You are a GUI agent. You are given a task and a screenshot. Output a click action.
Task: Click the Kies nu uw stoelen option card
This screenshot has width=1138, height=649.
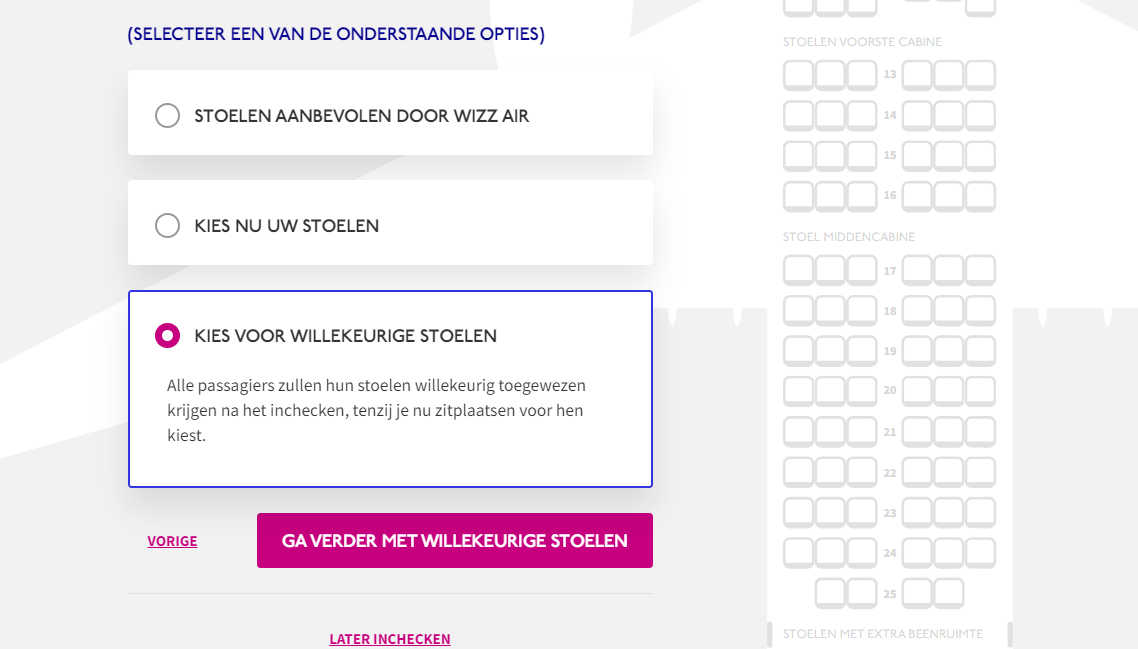click(x=390, y=223)
